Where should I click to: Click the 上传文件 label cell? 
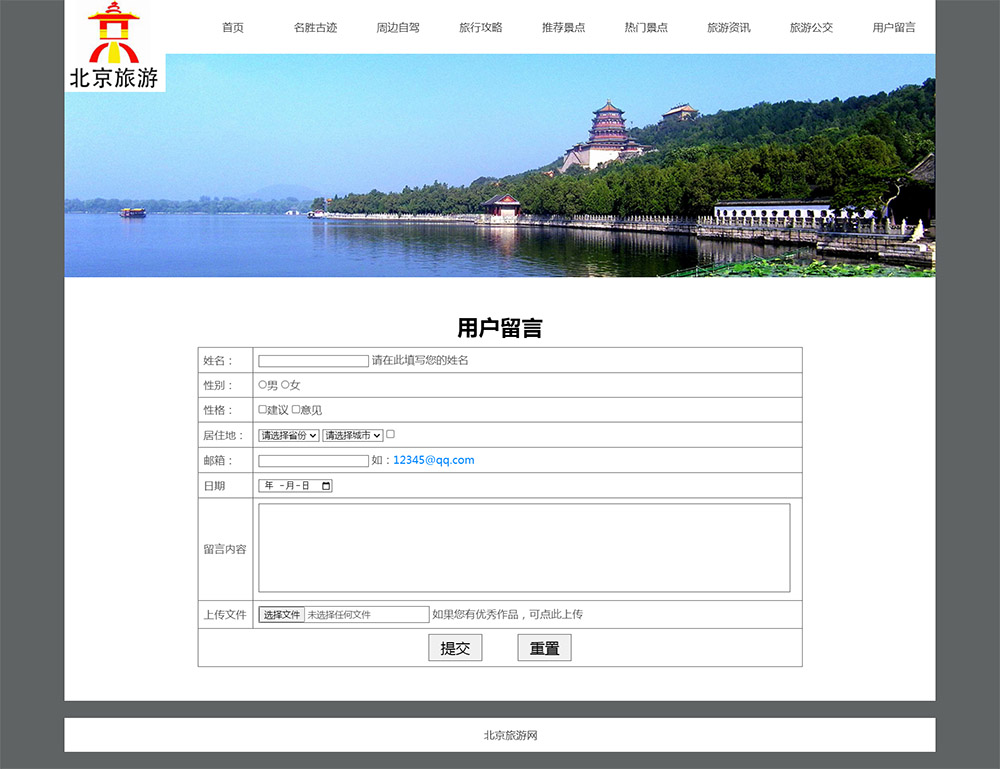point(225,615)
